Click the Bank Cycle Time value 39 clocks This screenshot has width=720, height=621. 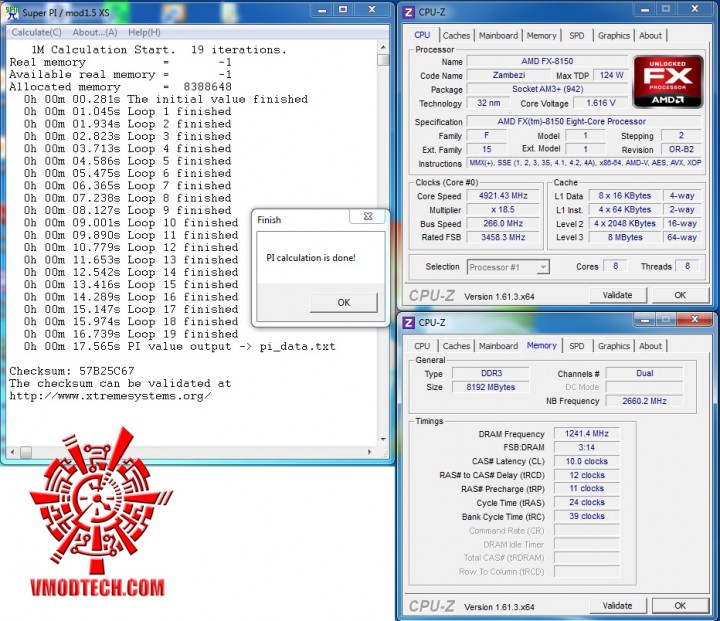(x=586, y=516)
